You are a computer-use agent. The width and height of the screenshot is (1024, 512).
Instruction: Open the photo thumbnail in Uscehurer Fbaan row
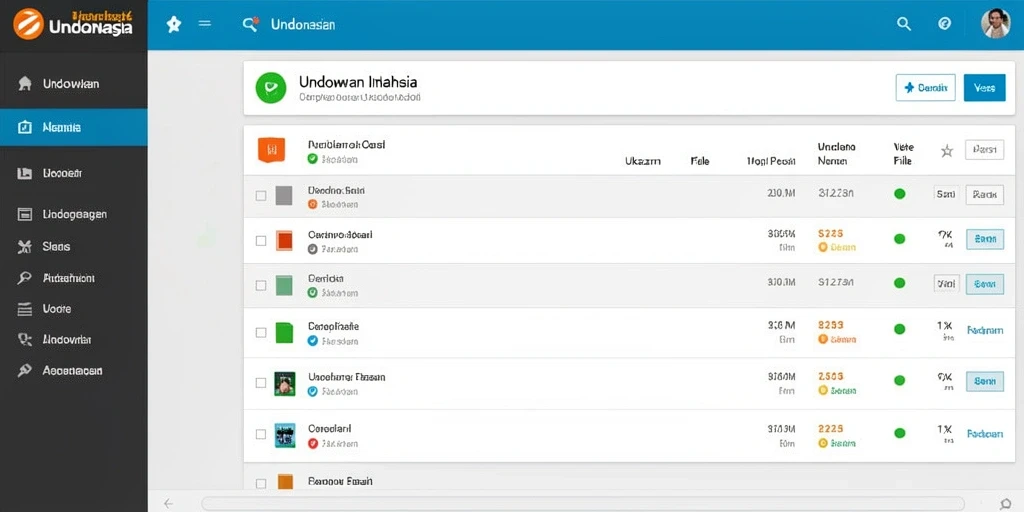click(285, 383)
